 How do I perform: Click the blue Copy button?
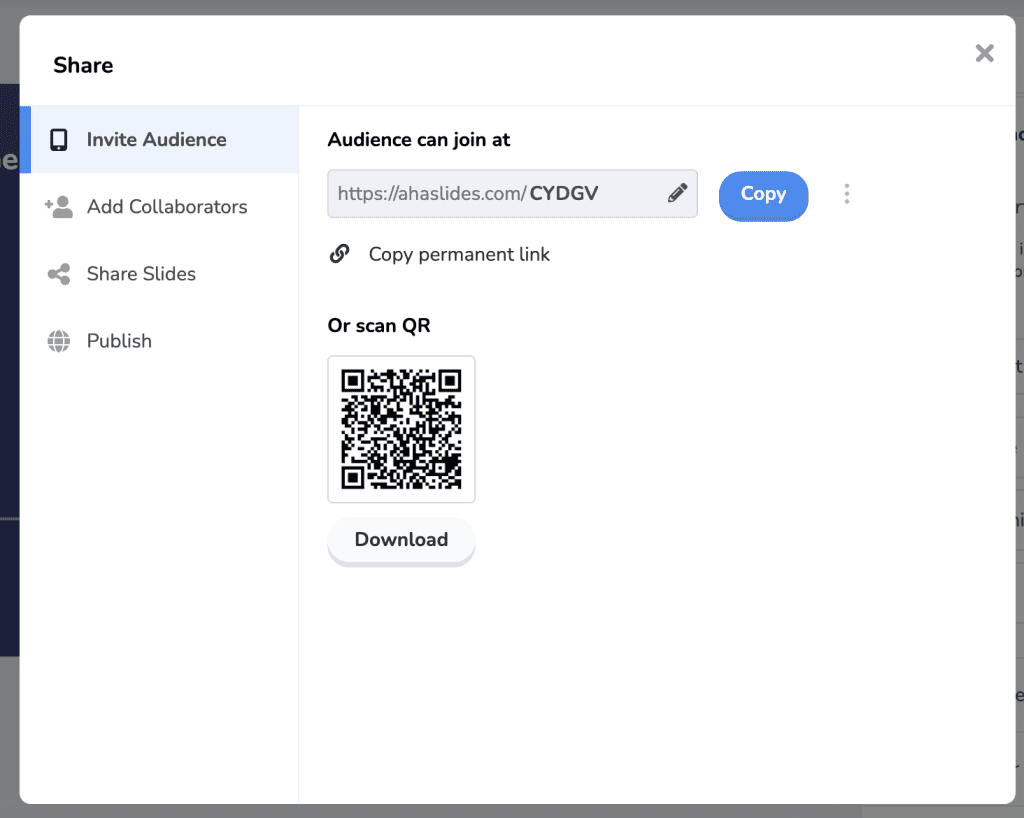click(x=763, y=195)
